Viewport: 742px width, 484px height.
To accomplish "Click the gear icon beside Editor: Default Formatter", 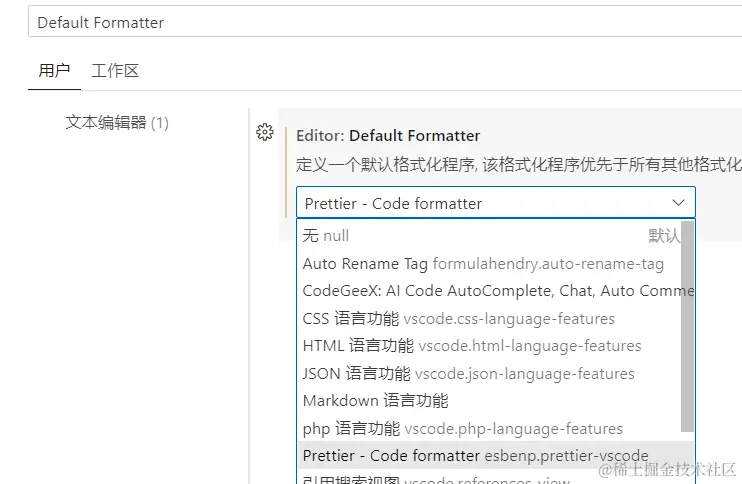I will (x=265, y=132).
